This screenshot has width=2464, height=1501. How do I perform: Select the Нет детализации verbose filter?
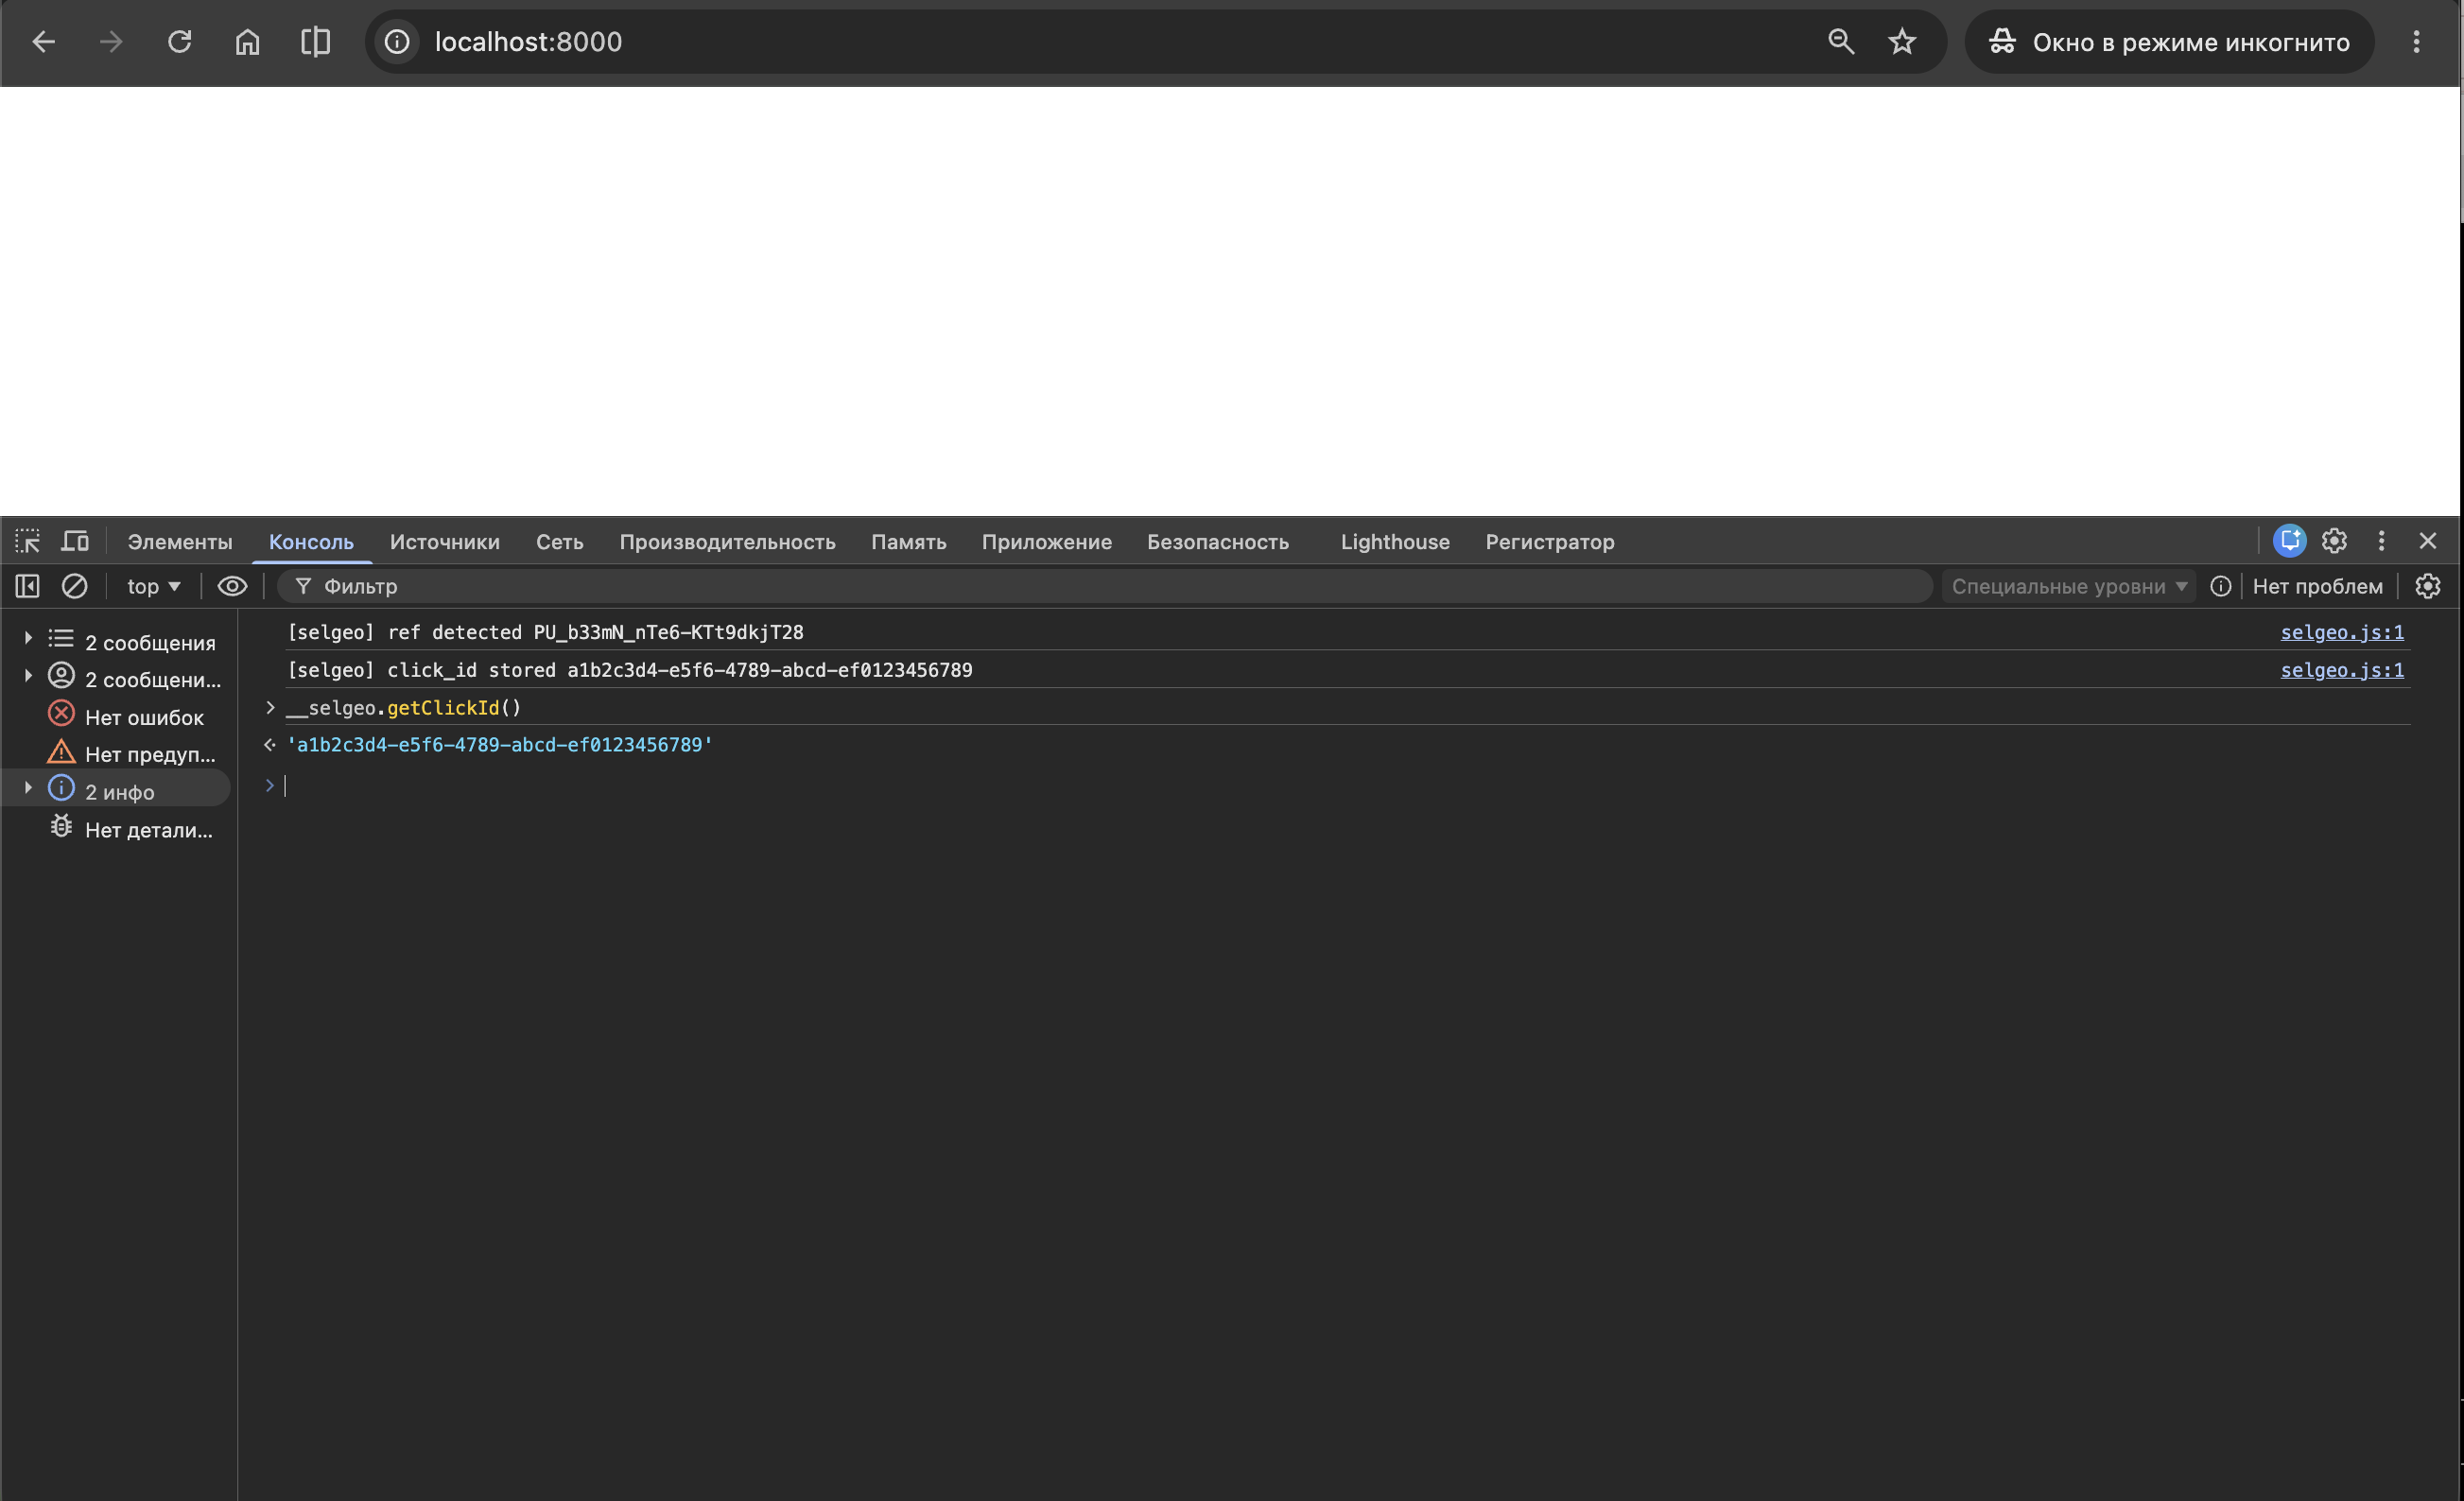118,828
